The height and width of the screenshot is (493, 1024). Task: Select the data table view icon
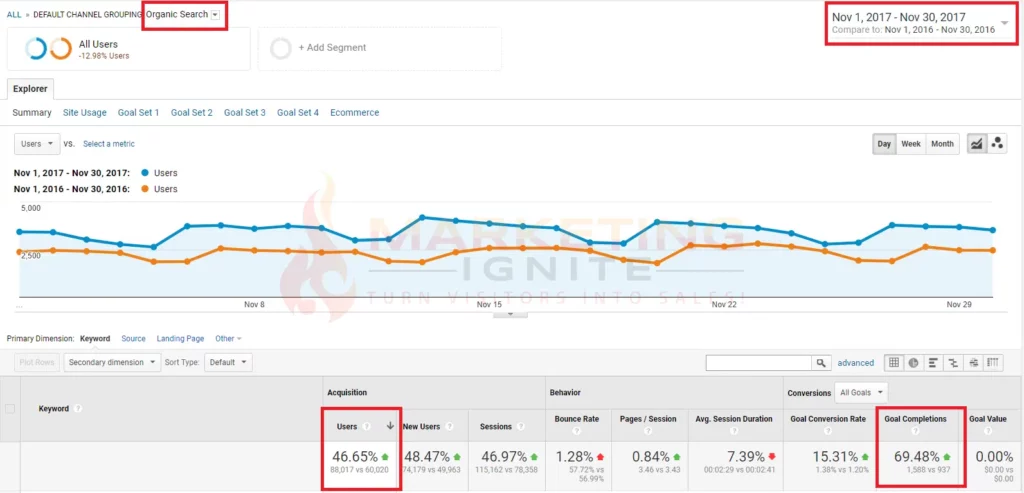pyautogui.click(x=894, y=363)
